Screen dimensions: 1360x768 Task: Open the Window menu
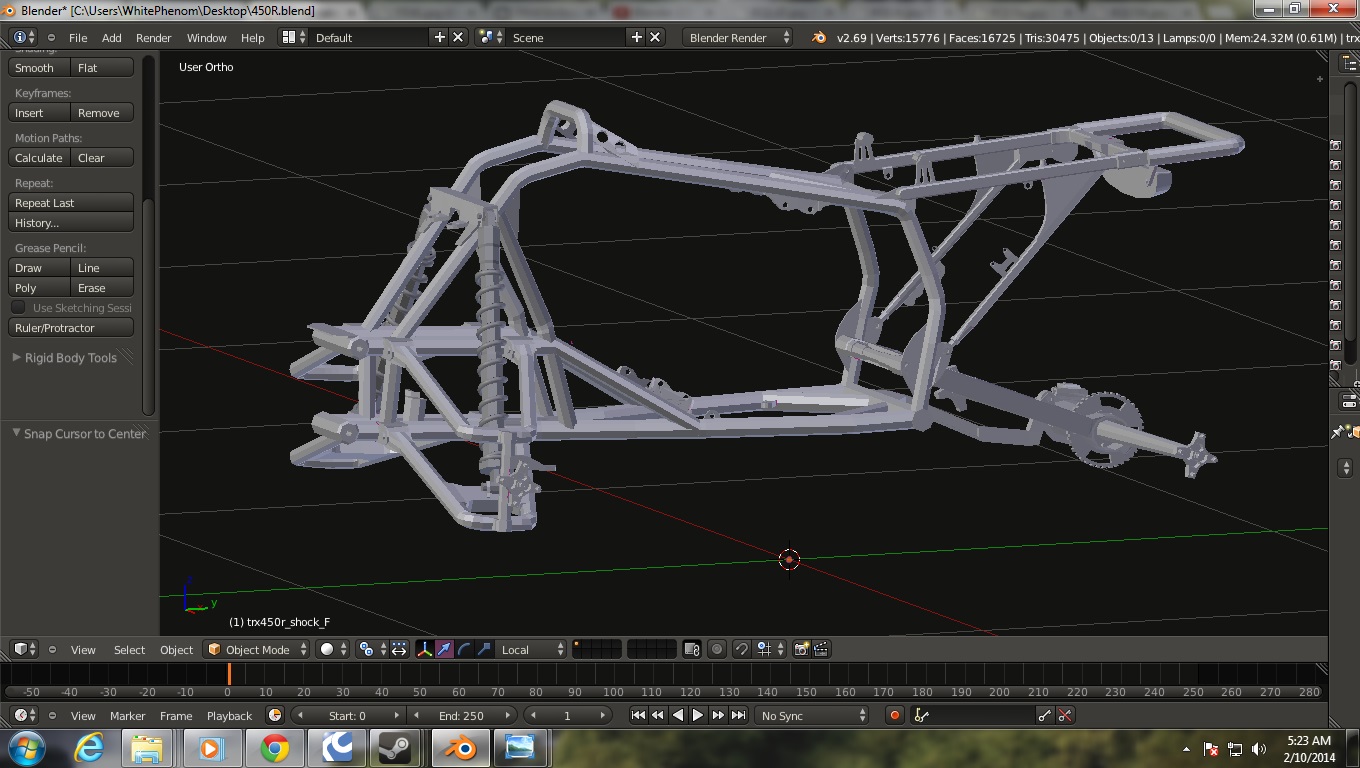pyautogui.click(x=207, y=38)
